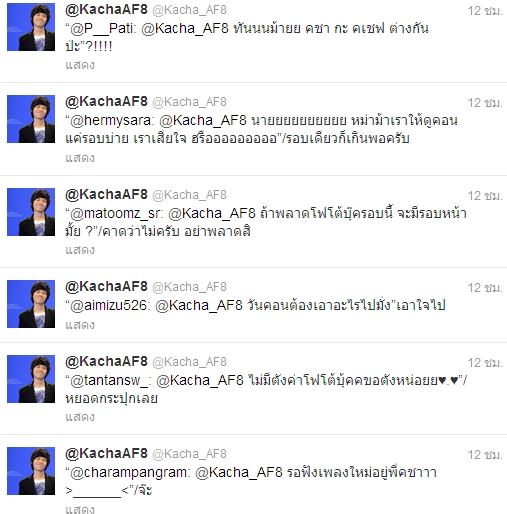
Task: Expand the @aimizu526 tweet with แสดง
Action: pos(80,325)
